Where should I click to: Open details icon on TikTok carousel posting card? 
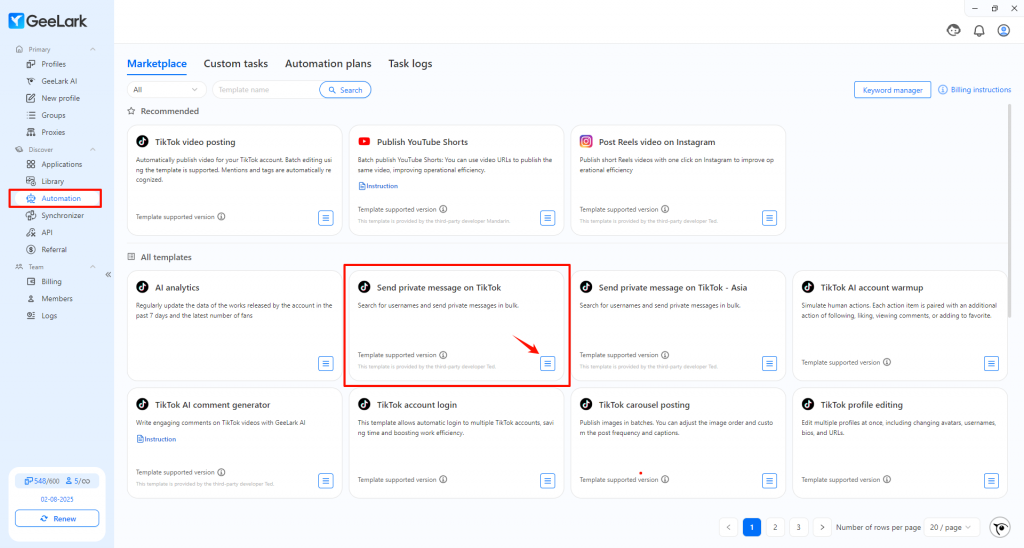click(x=769, y=481)
